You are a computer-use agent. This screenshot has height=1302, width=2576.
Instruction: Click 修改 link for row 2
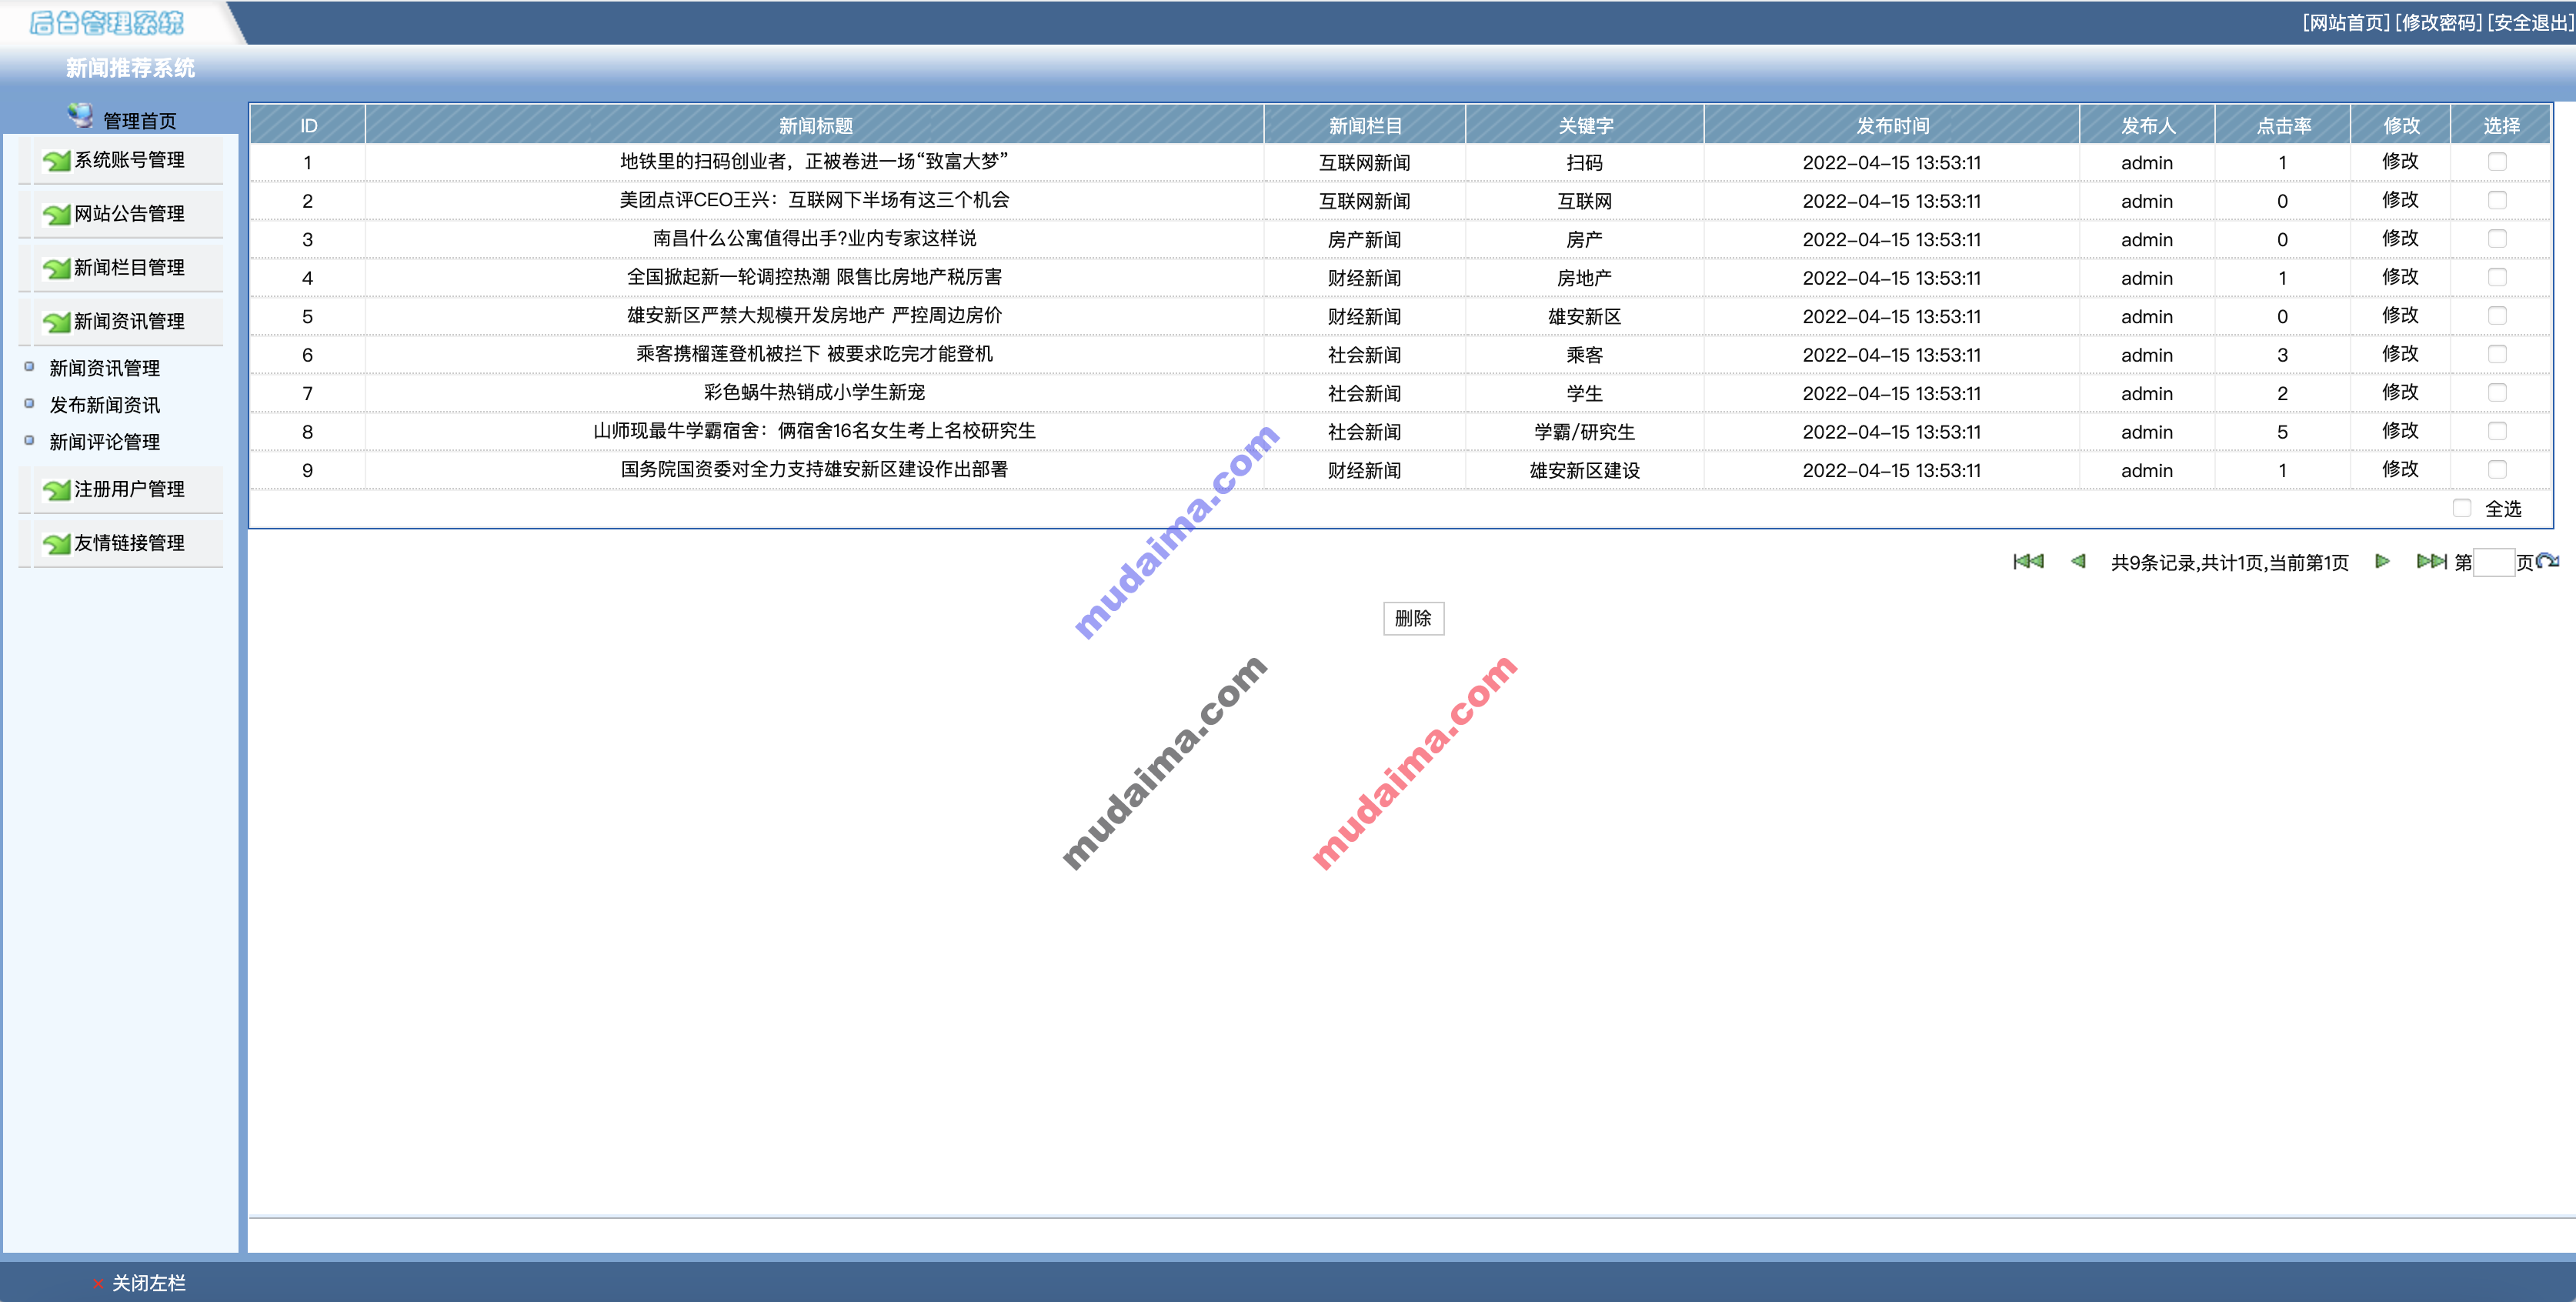[2400, 200]
